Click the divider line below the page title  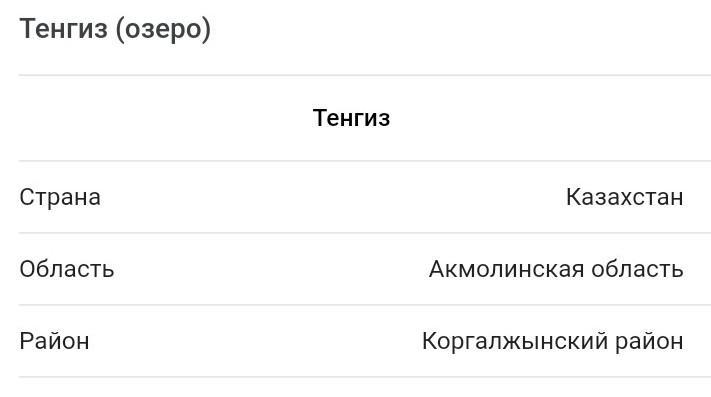(365, 75)
